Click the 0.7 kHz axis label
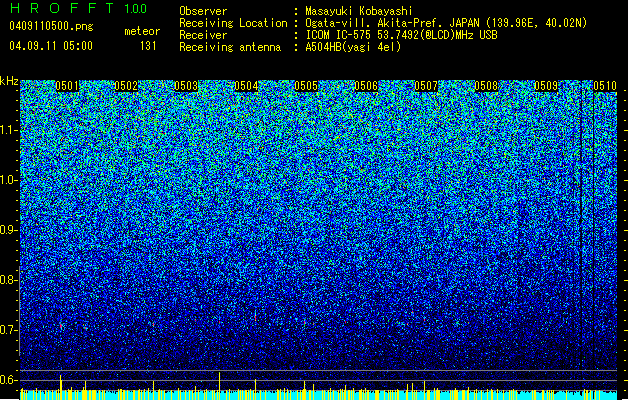629x400 pixels. 9,330
